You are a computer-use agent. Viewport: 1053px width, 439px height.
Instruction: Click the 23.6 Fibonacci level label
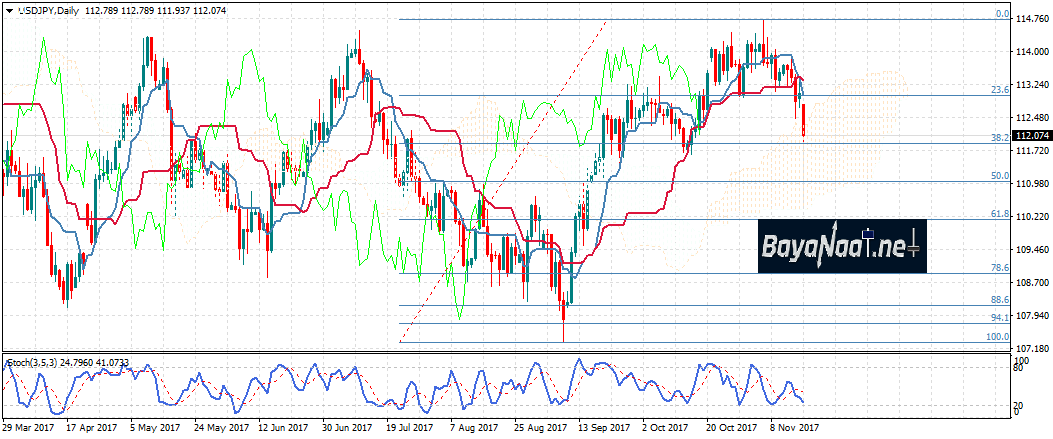click(997, 90)
